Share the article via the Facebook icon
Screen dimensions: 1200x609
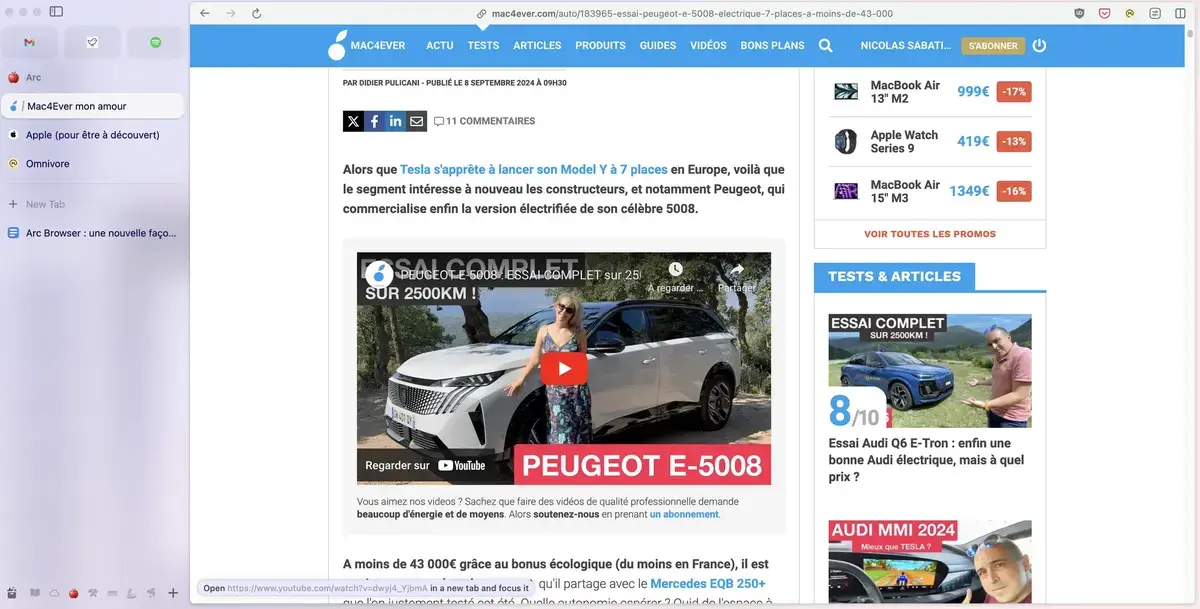coord(374,120)
